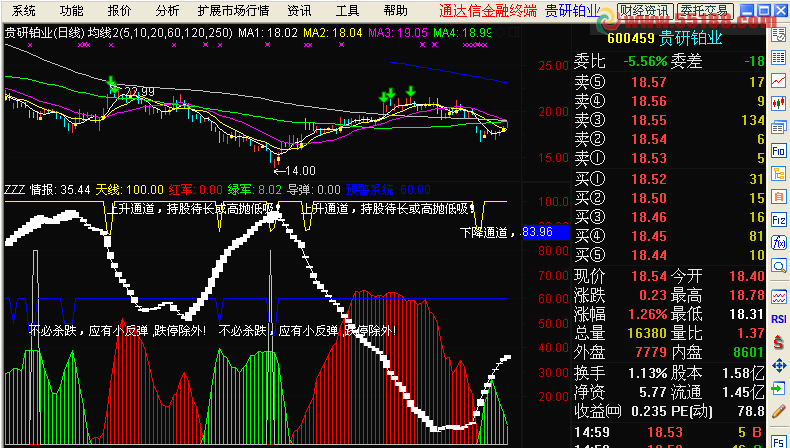Click the 卖⑤ 18.57 ask row

pos(670,82)
